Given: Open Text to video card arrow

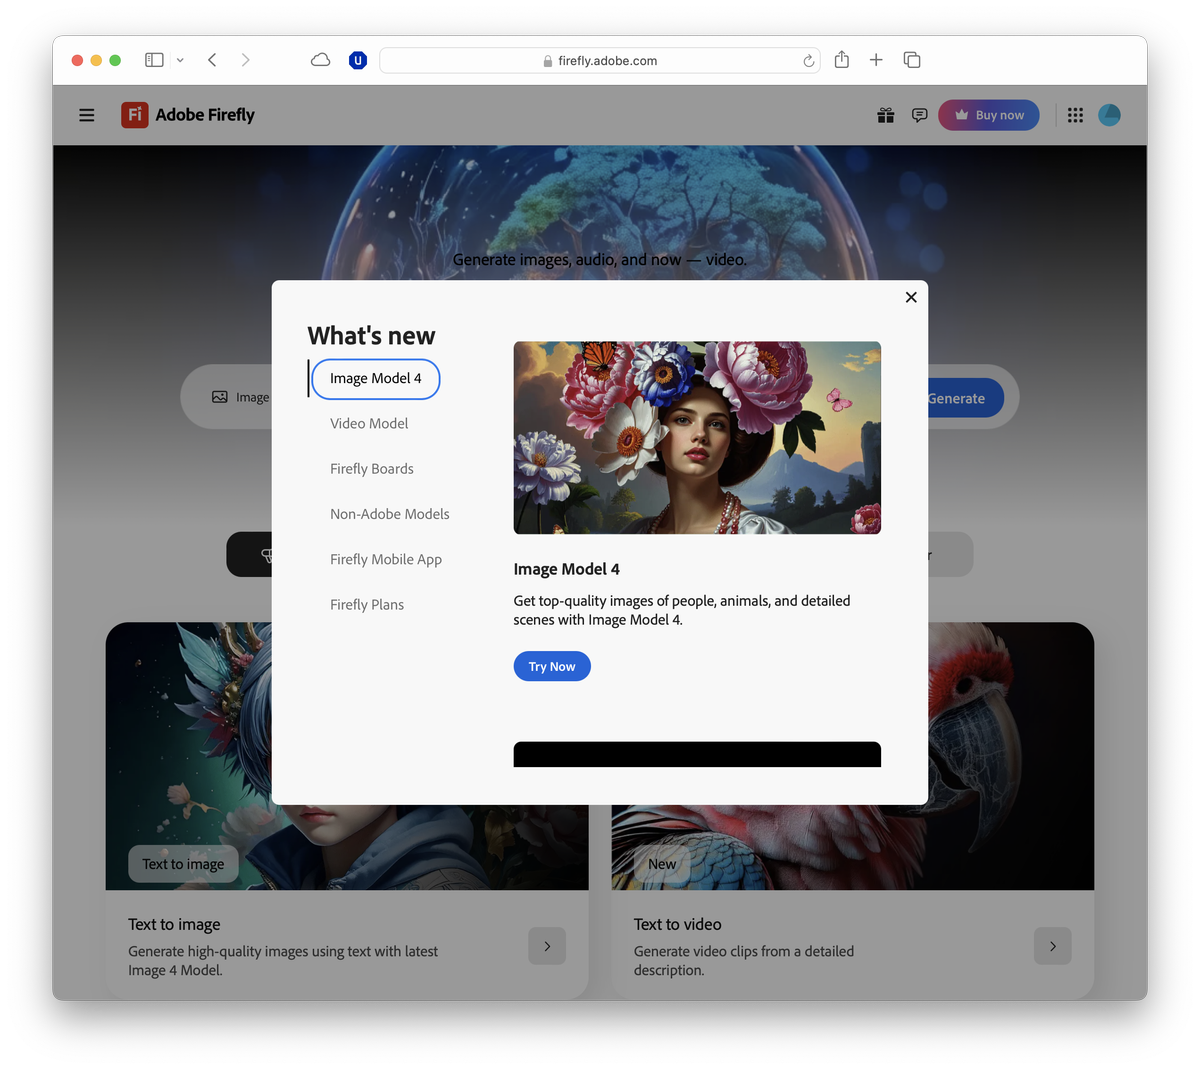Looking at the screenshot, I should [x=1053, y=946].
